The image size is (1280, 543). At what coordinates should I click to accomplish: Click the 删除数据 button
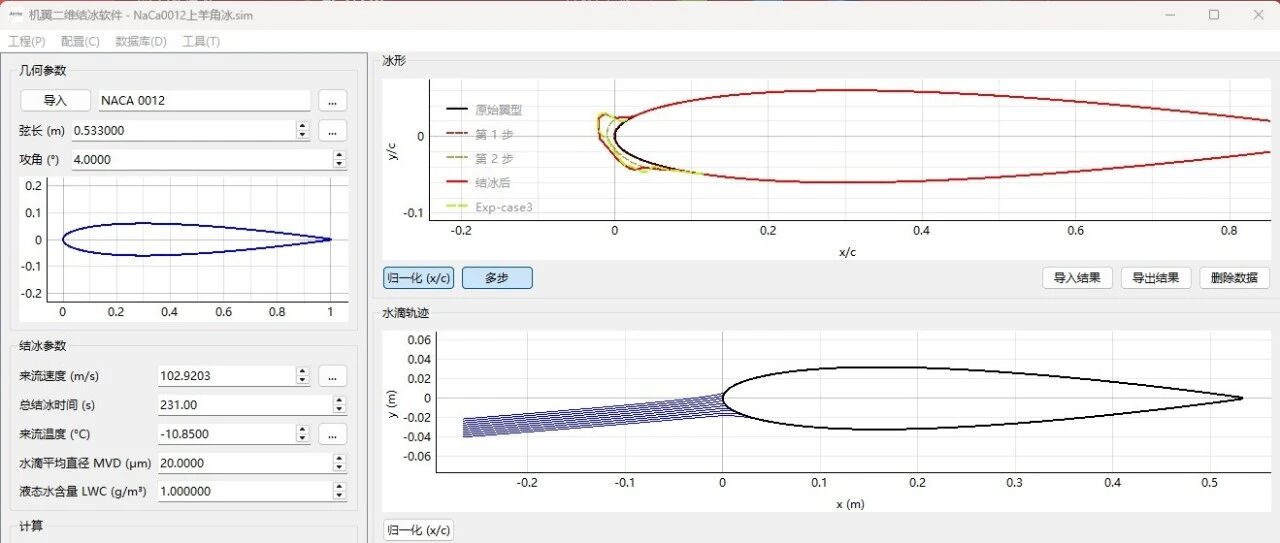[x=1234, y=278]
